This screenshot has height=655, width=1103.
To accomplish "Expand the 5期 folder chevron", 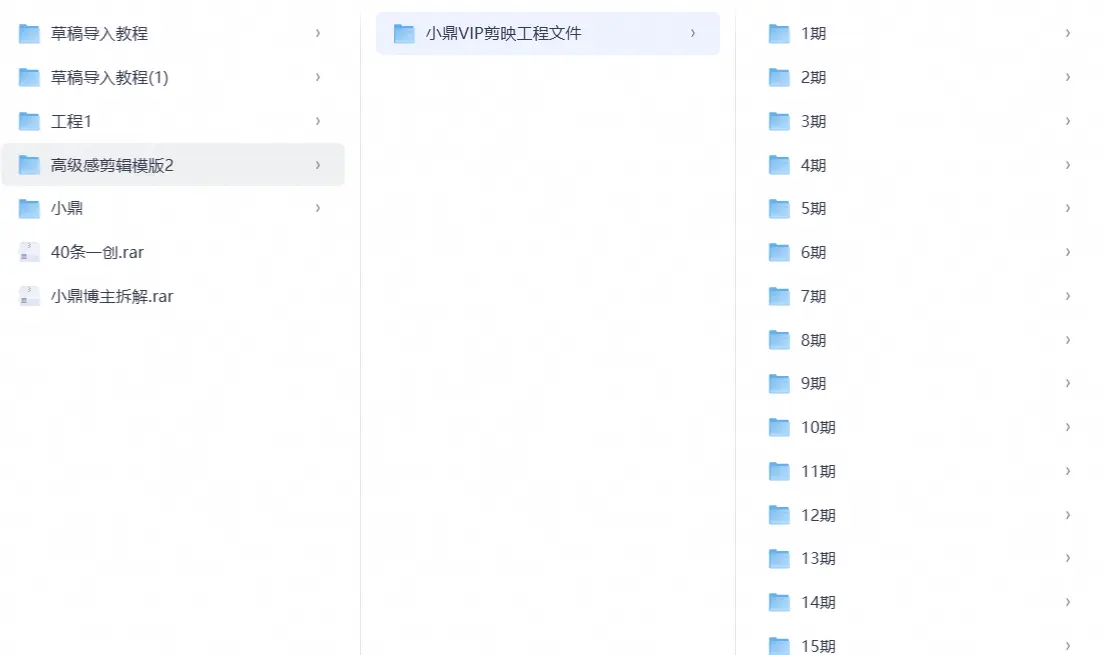I will [x=1068, y=208].
